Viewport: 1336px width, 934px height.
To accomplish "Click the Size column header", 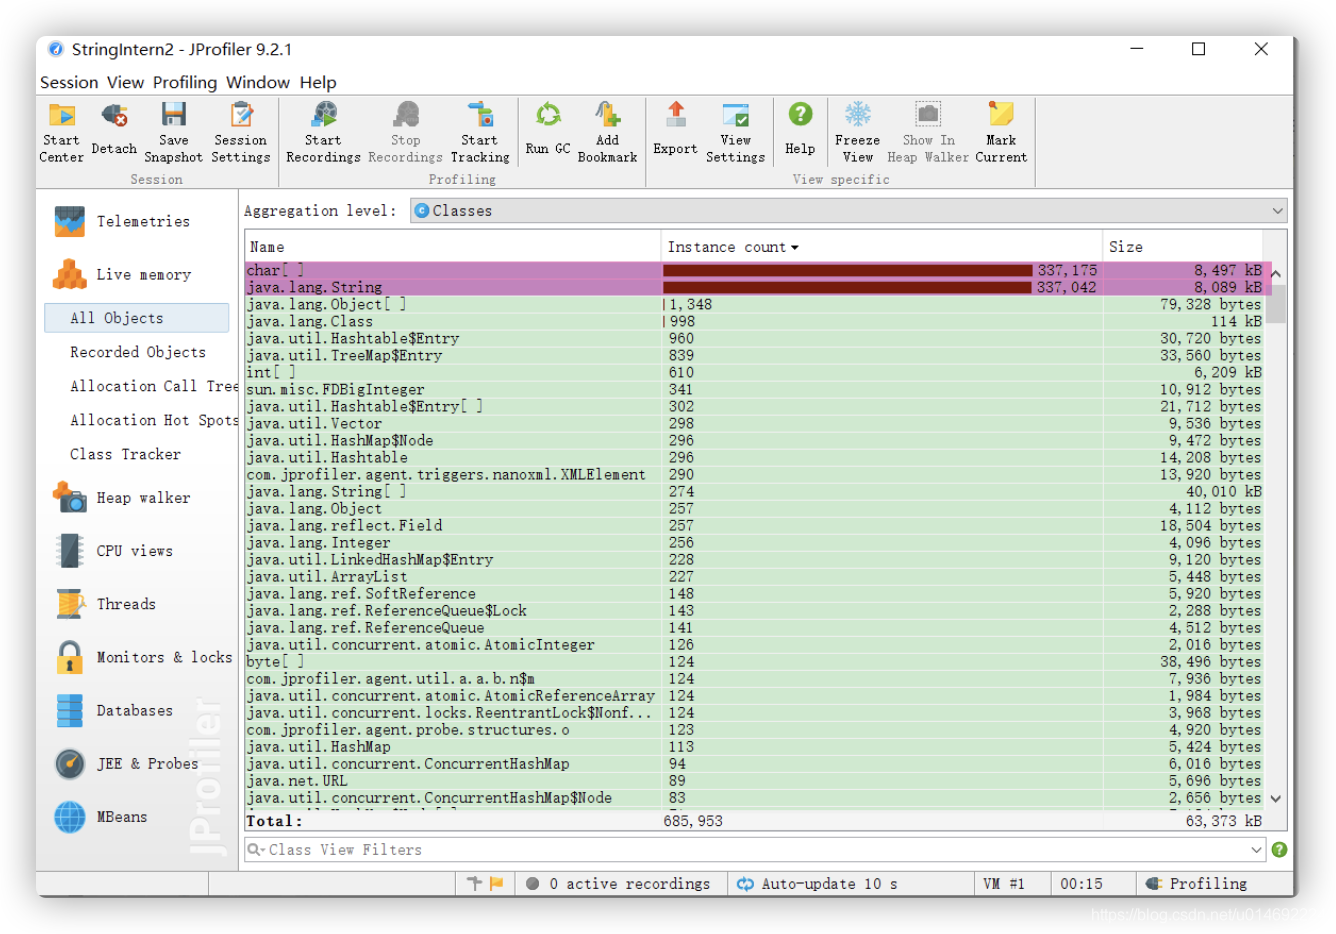I will point(1182,246).
